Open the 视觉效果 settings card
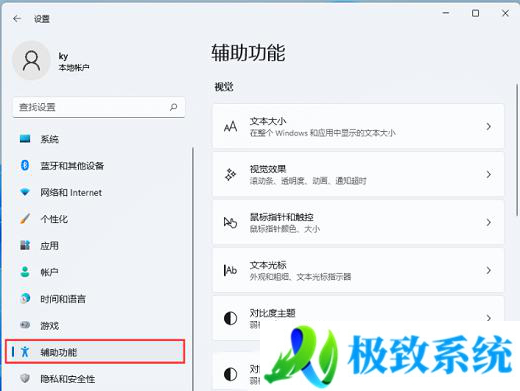The height and width of the screenshot is (391, 520). [x=358, y=174]
